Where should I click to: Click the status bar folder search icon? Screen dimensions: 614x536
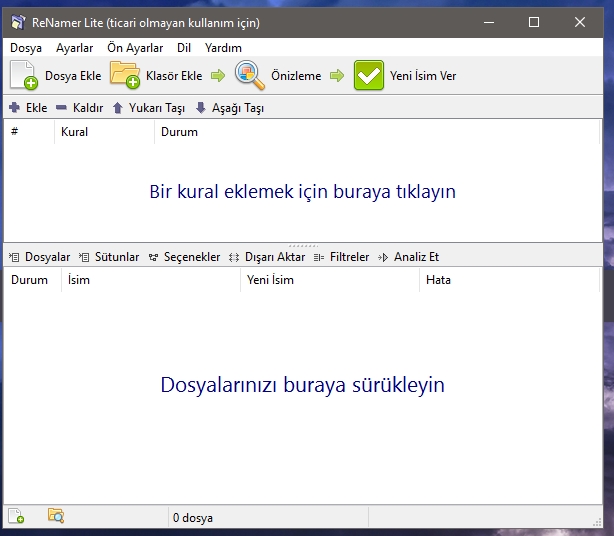56,516
